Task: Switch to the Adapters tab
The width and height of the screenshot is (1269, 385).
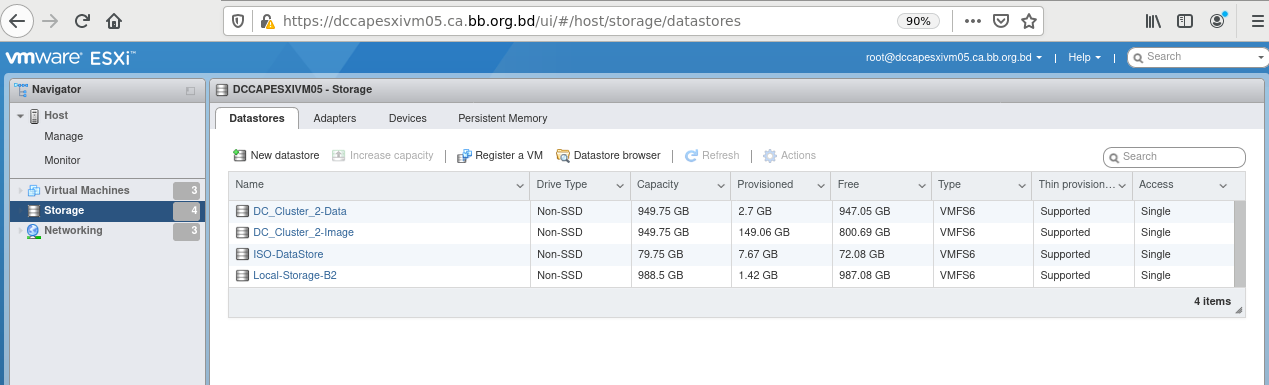Action: (x=335, y=118)
